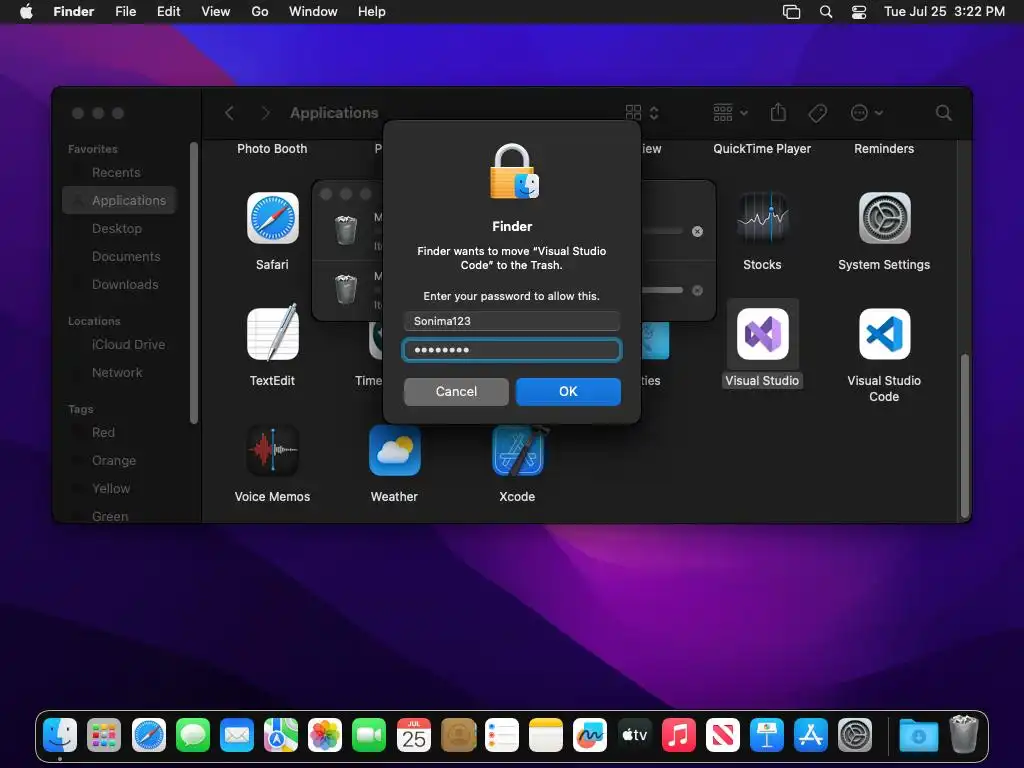Select the Voice Memos app icon
This screenshot has width=1024, height=768.
point(272,451)
